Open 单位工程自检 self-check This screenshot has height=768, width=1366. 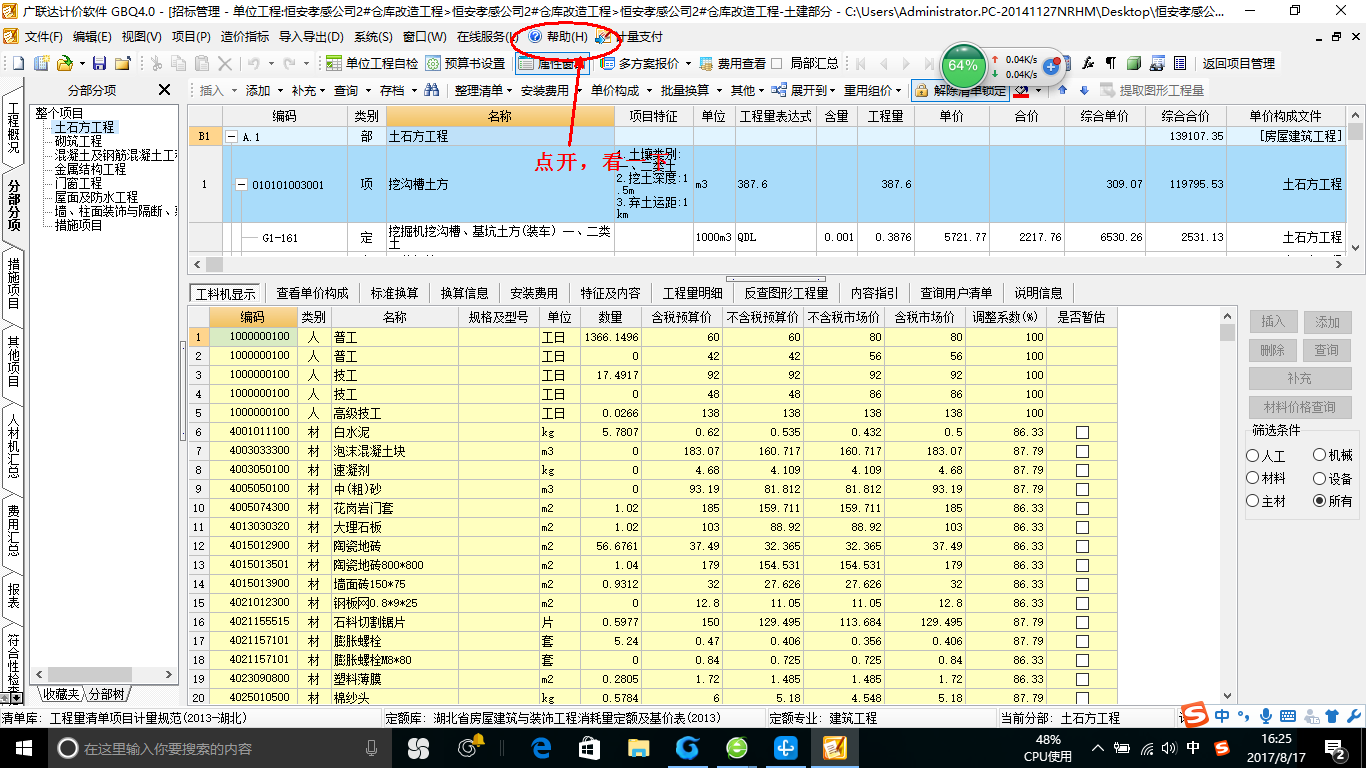(x=372, y=64)
